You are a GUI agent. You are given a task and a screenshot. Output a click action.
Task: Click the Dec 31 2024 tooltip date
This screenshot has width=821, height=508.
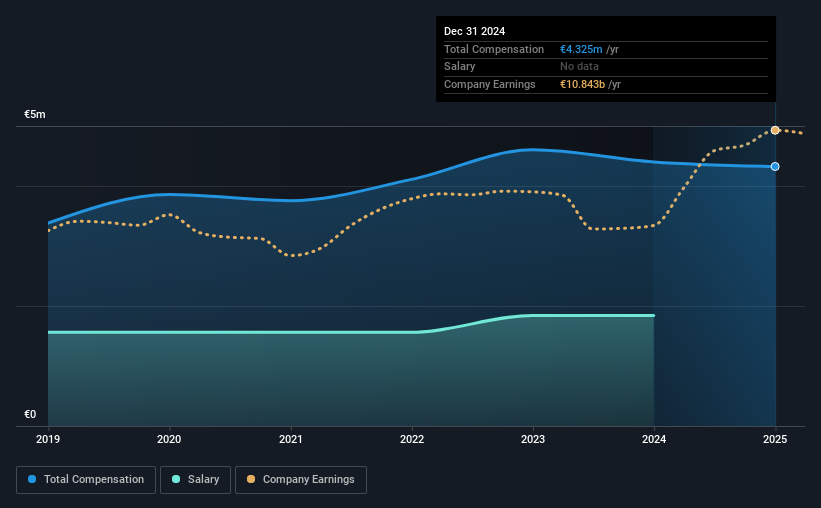point(474,31)
